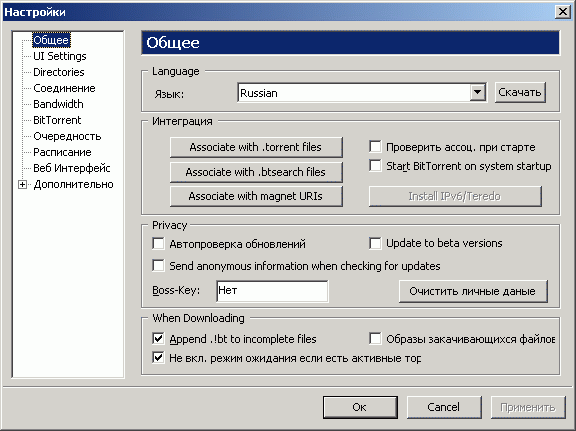Viewport: 576px width, 431px height.
Task: Open UI Settings in the tree
Action: point(60,56)
